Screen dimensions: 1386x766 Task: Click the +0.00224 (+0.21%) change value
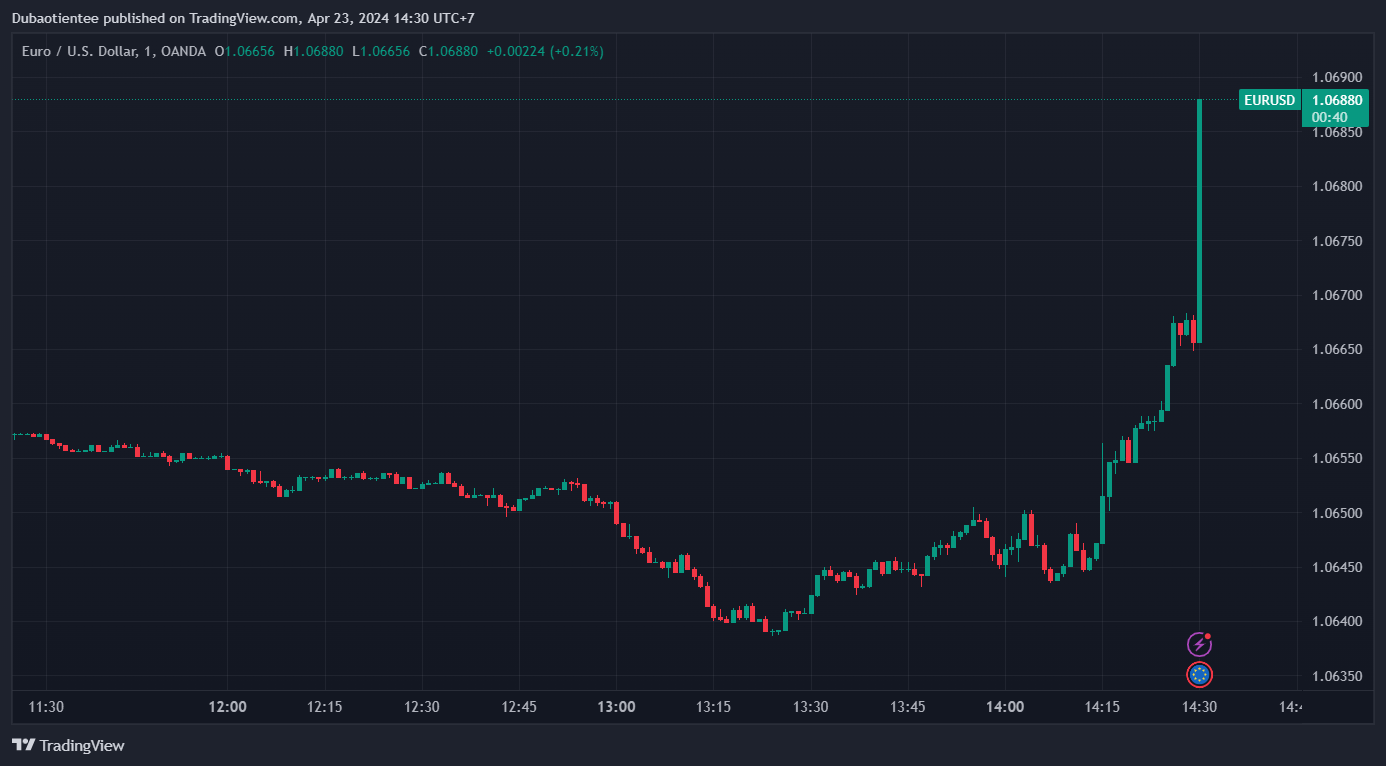coord(545,51)
